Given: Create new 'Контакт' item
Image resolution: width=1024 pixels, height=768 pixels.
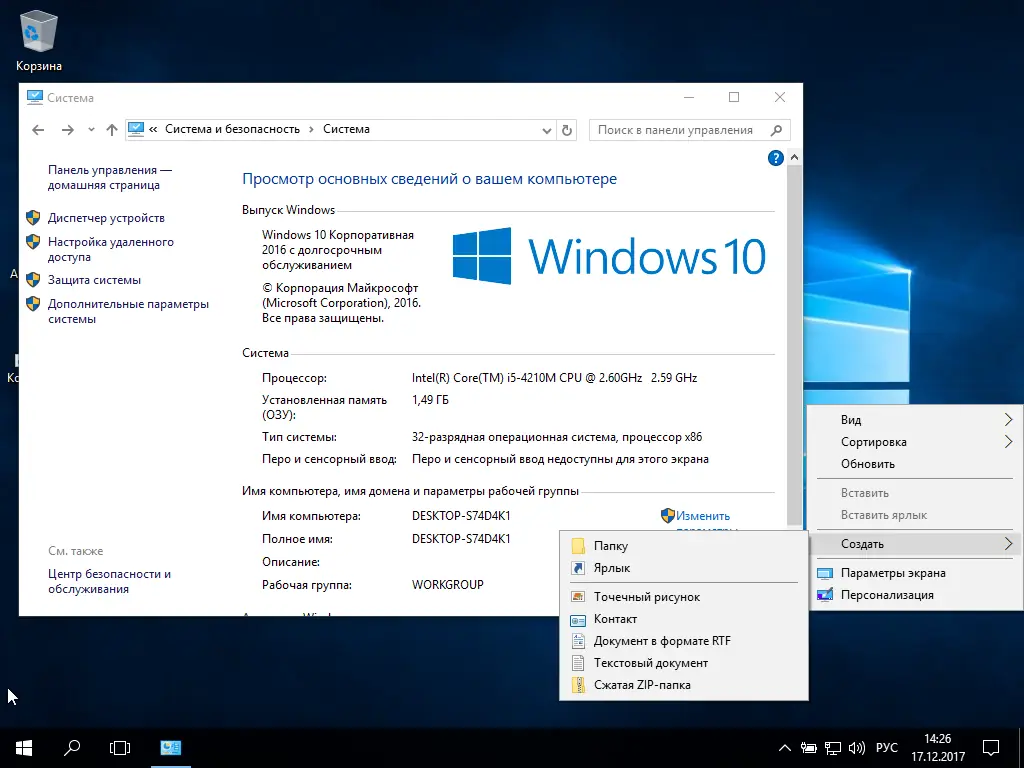Looking at the screenshot, I should tap(684, 619).
